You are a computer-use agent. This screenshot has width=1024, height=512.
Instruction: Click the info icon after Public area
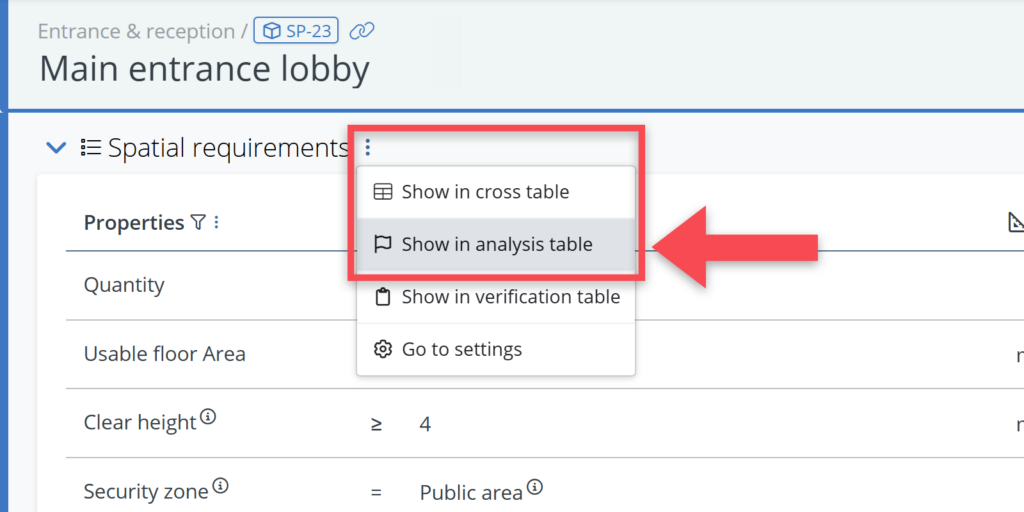pyautogui.click(x=535, y=487)
